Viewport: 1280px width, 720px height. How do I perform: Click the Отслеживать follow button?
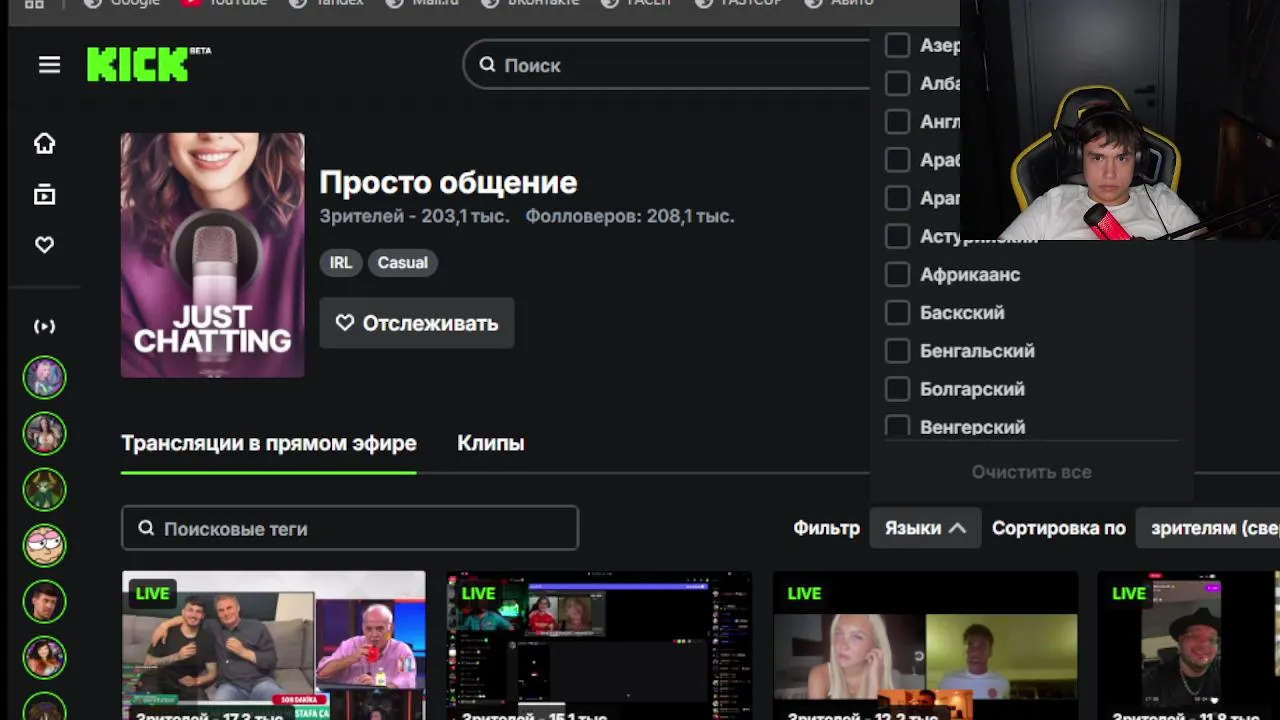pyautogui.click(x=417, y=323)
